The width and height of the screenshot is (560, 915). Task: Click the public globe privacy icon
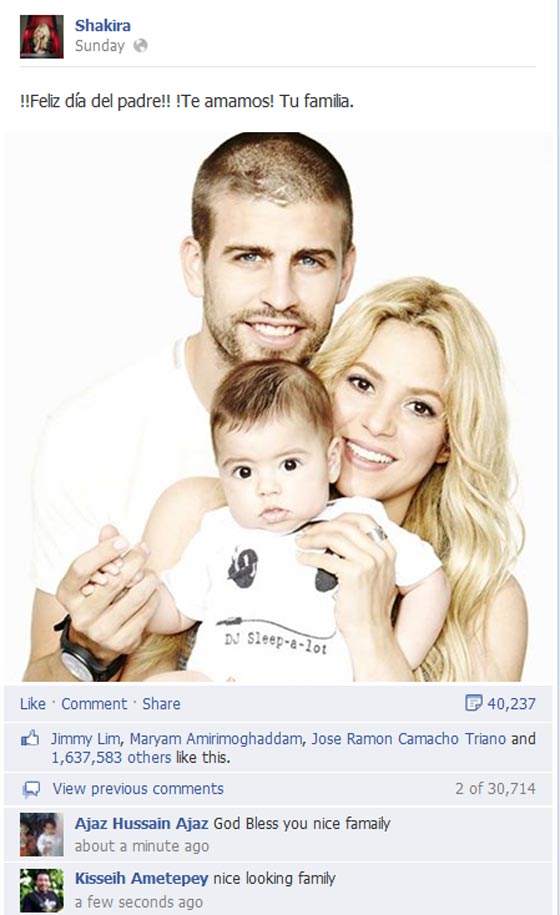pyautogui.click(x=141, y=46)
